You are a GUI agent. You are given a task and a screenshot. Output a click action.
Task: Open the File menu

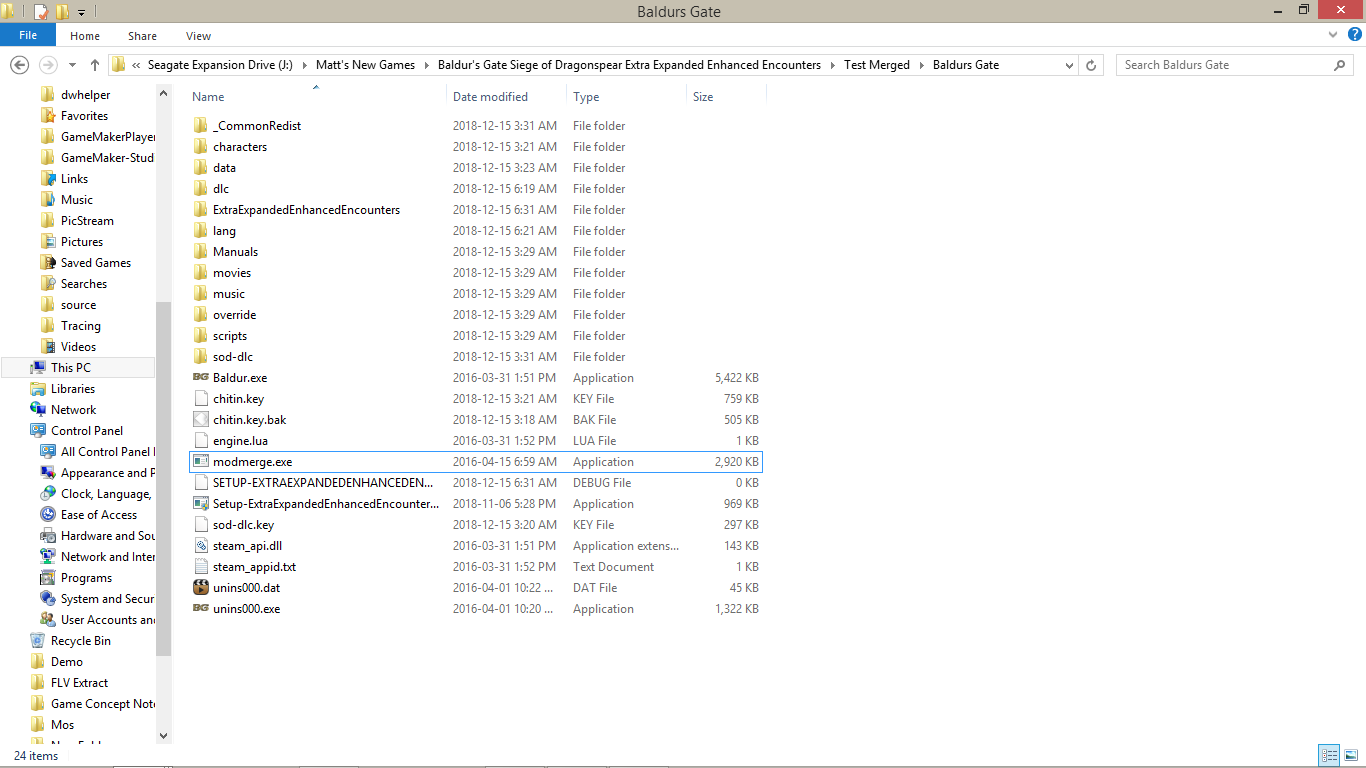coord(28,36)
